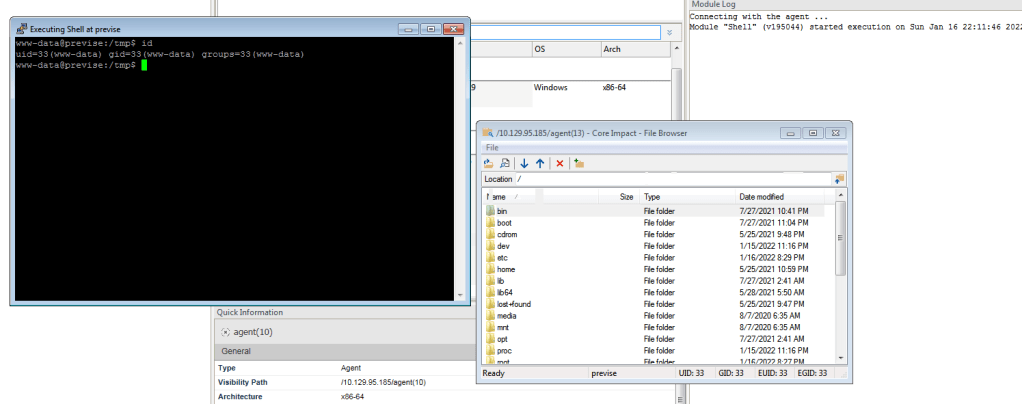Select the lost+found folder
Image resolution: width=1022 pixels, height=404 pixels.
click(511, 304)
